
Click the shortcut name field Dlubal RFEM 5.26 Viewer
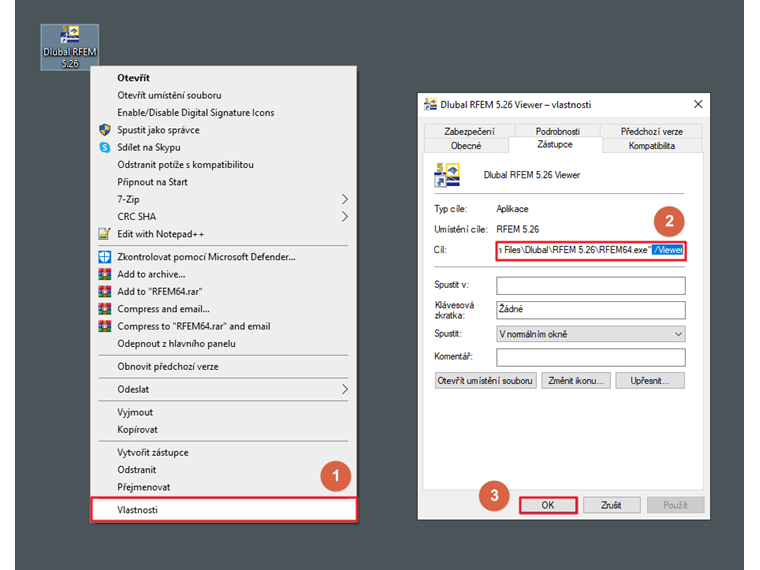[x=532, y=175]
